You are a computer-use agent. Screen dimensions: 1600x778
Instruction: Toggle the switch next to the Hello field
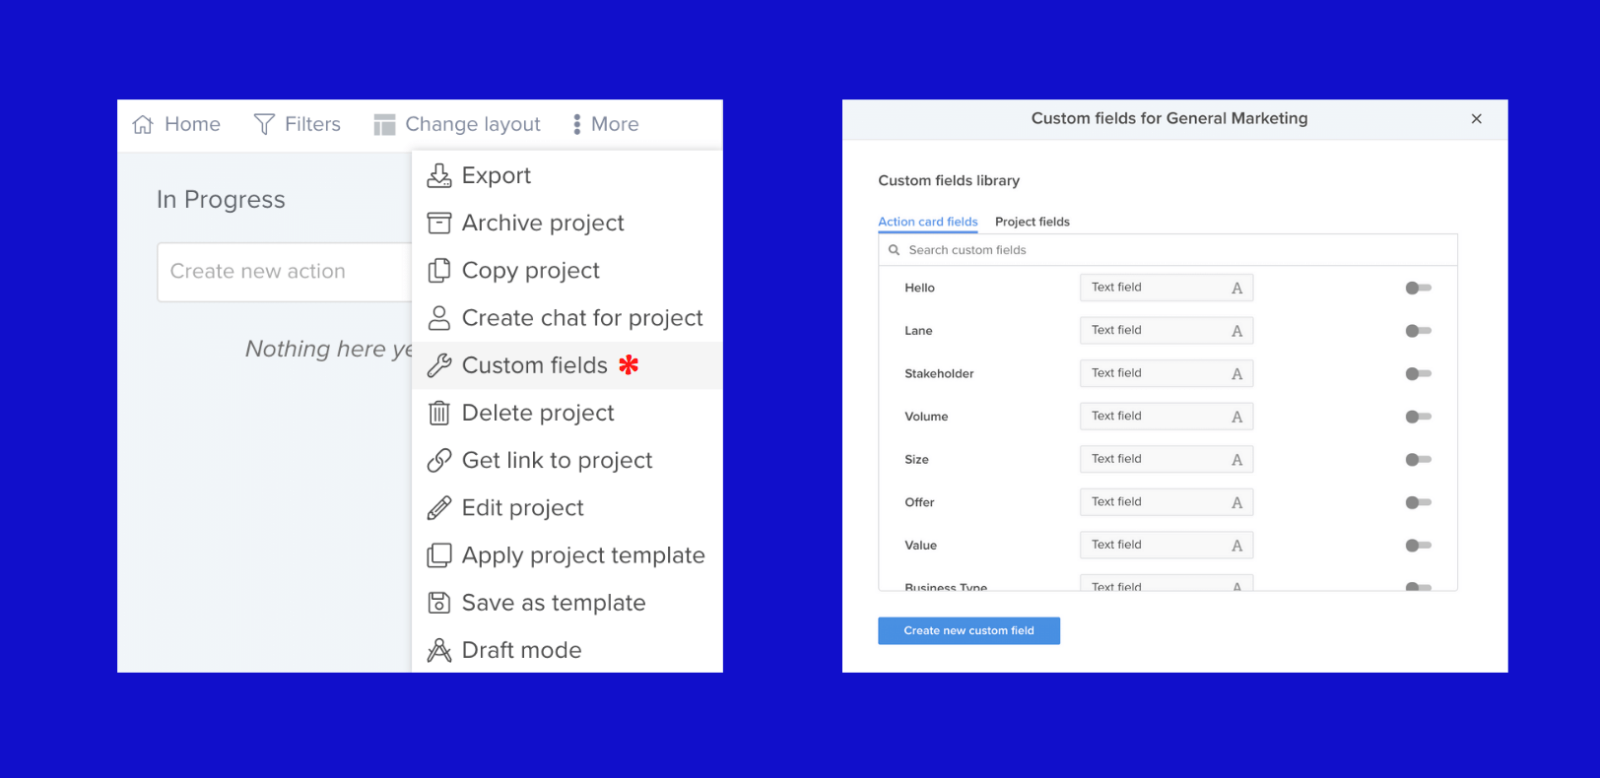point(1417,287)
